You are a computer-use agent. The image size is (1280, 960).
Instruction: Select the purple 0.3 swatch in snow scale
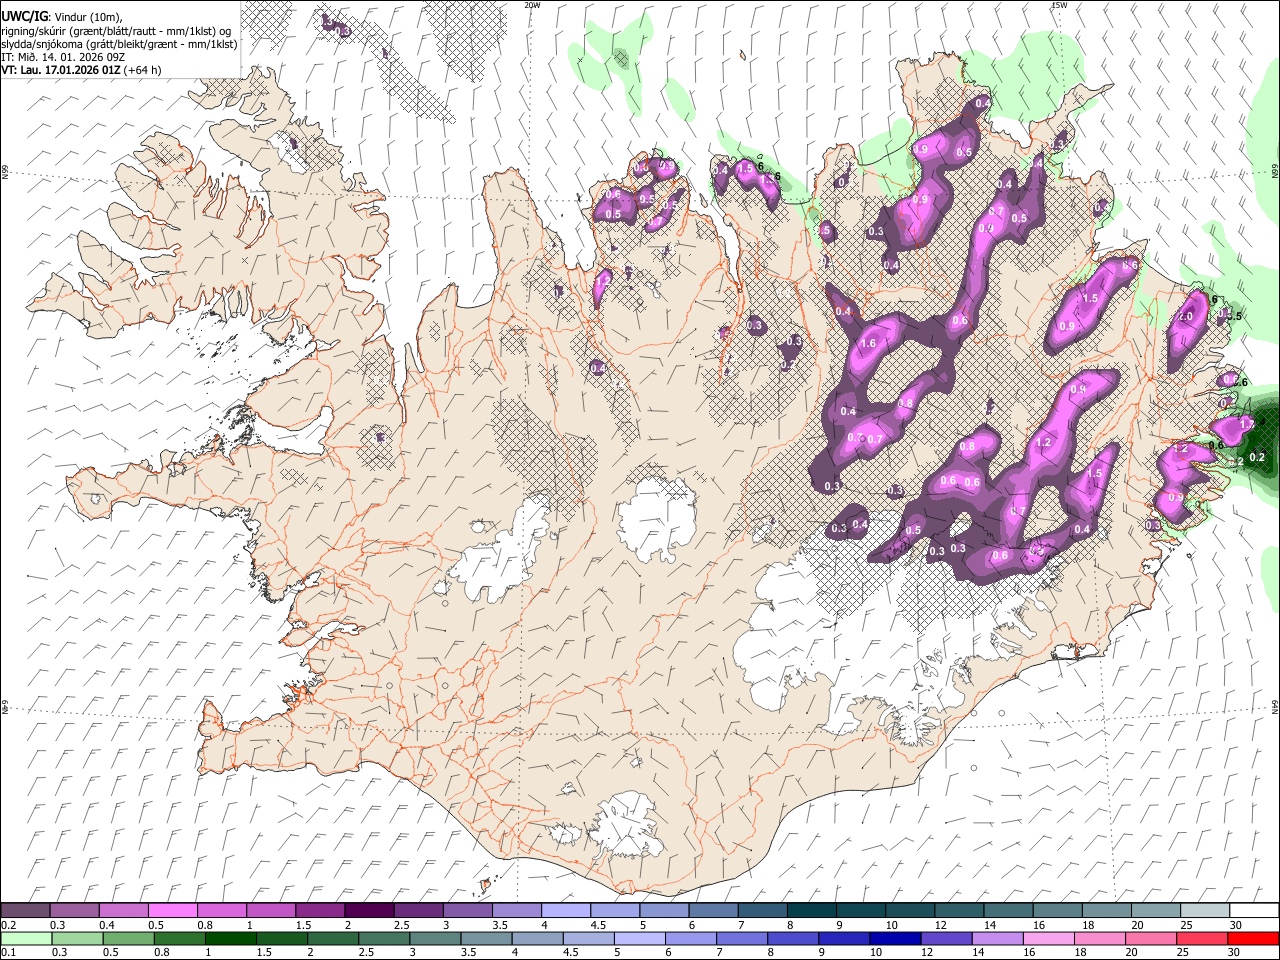[x=74, y=910]
